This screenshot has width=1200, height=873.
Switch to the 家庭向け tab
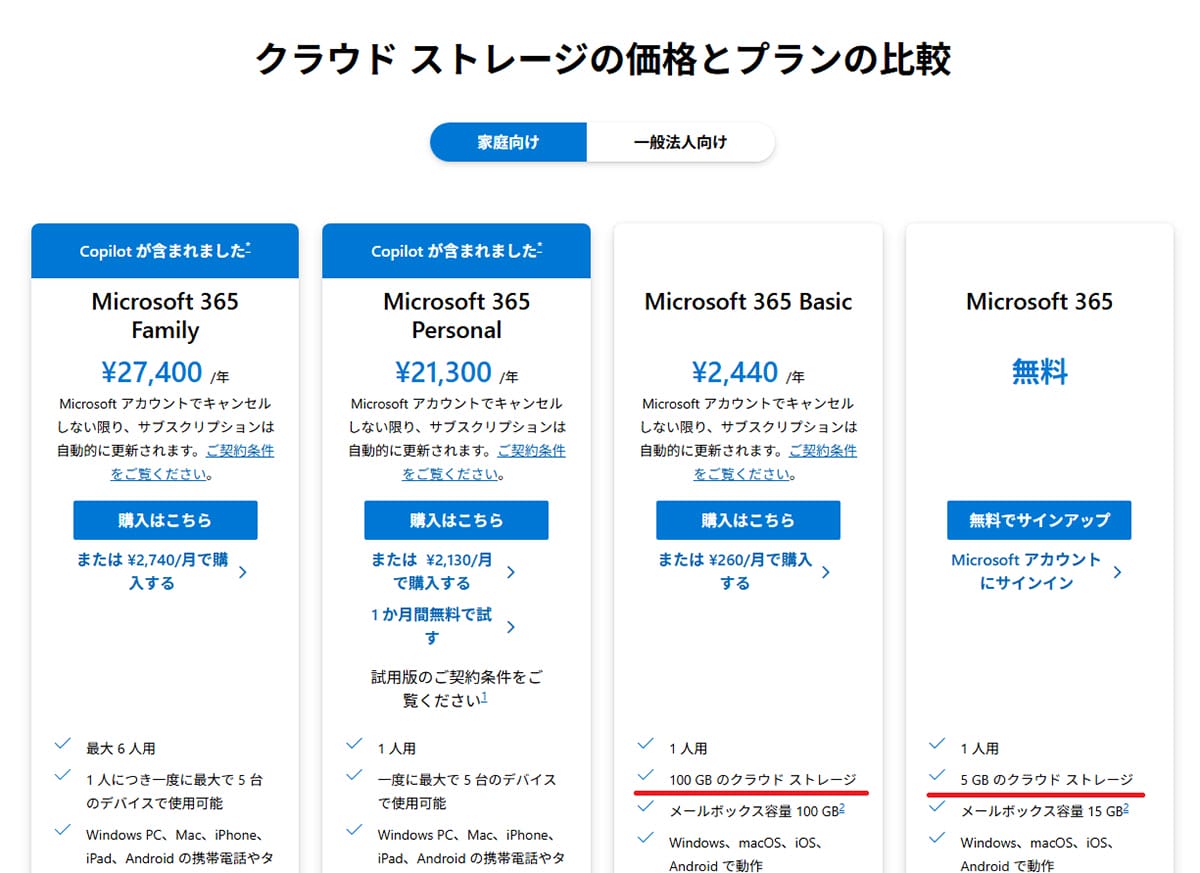pyautogui.click(x=508, y=142)
